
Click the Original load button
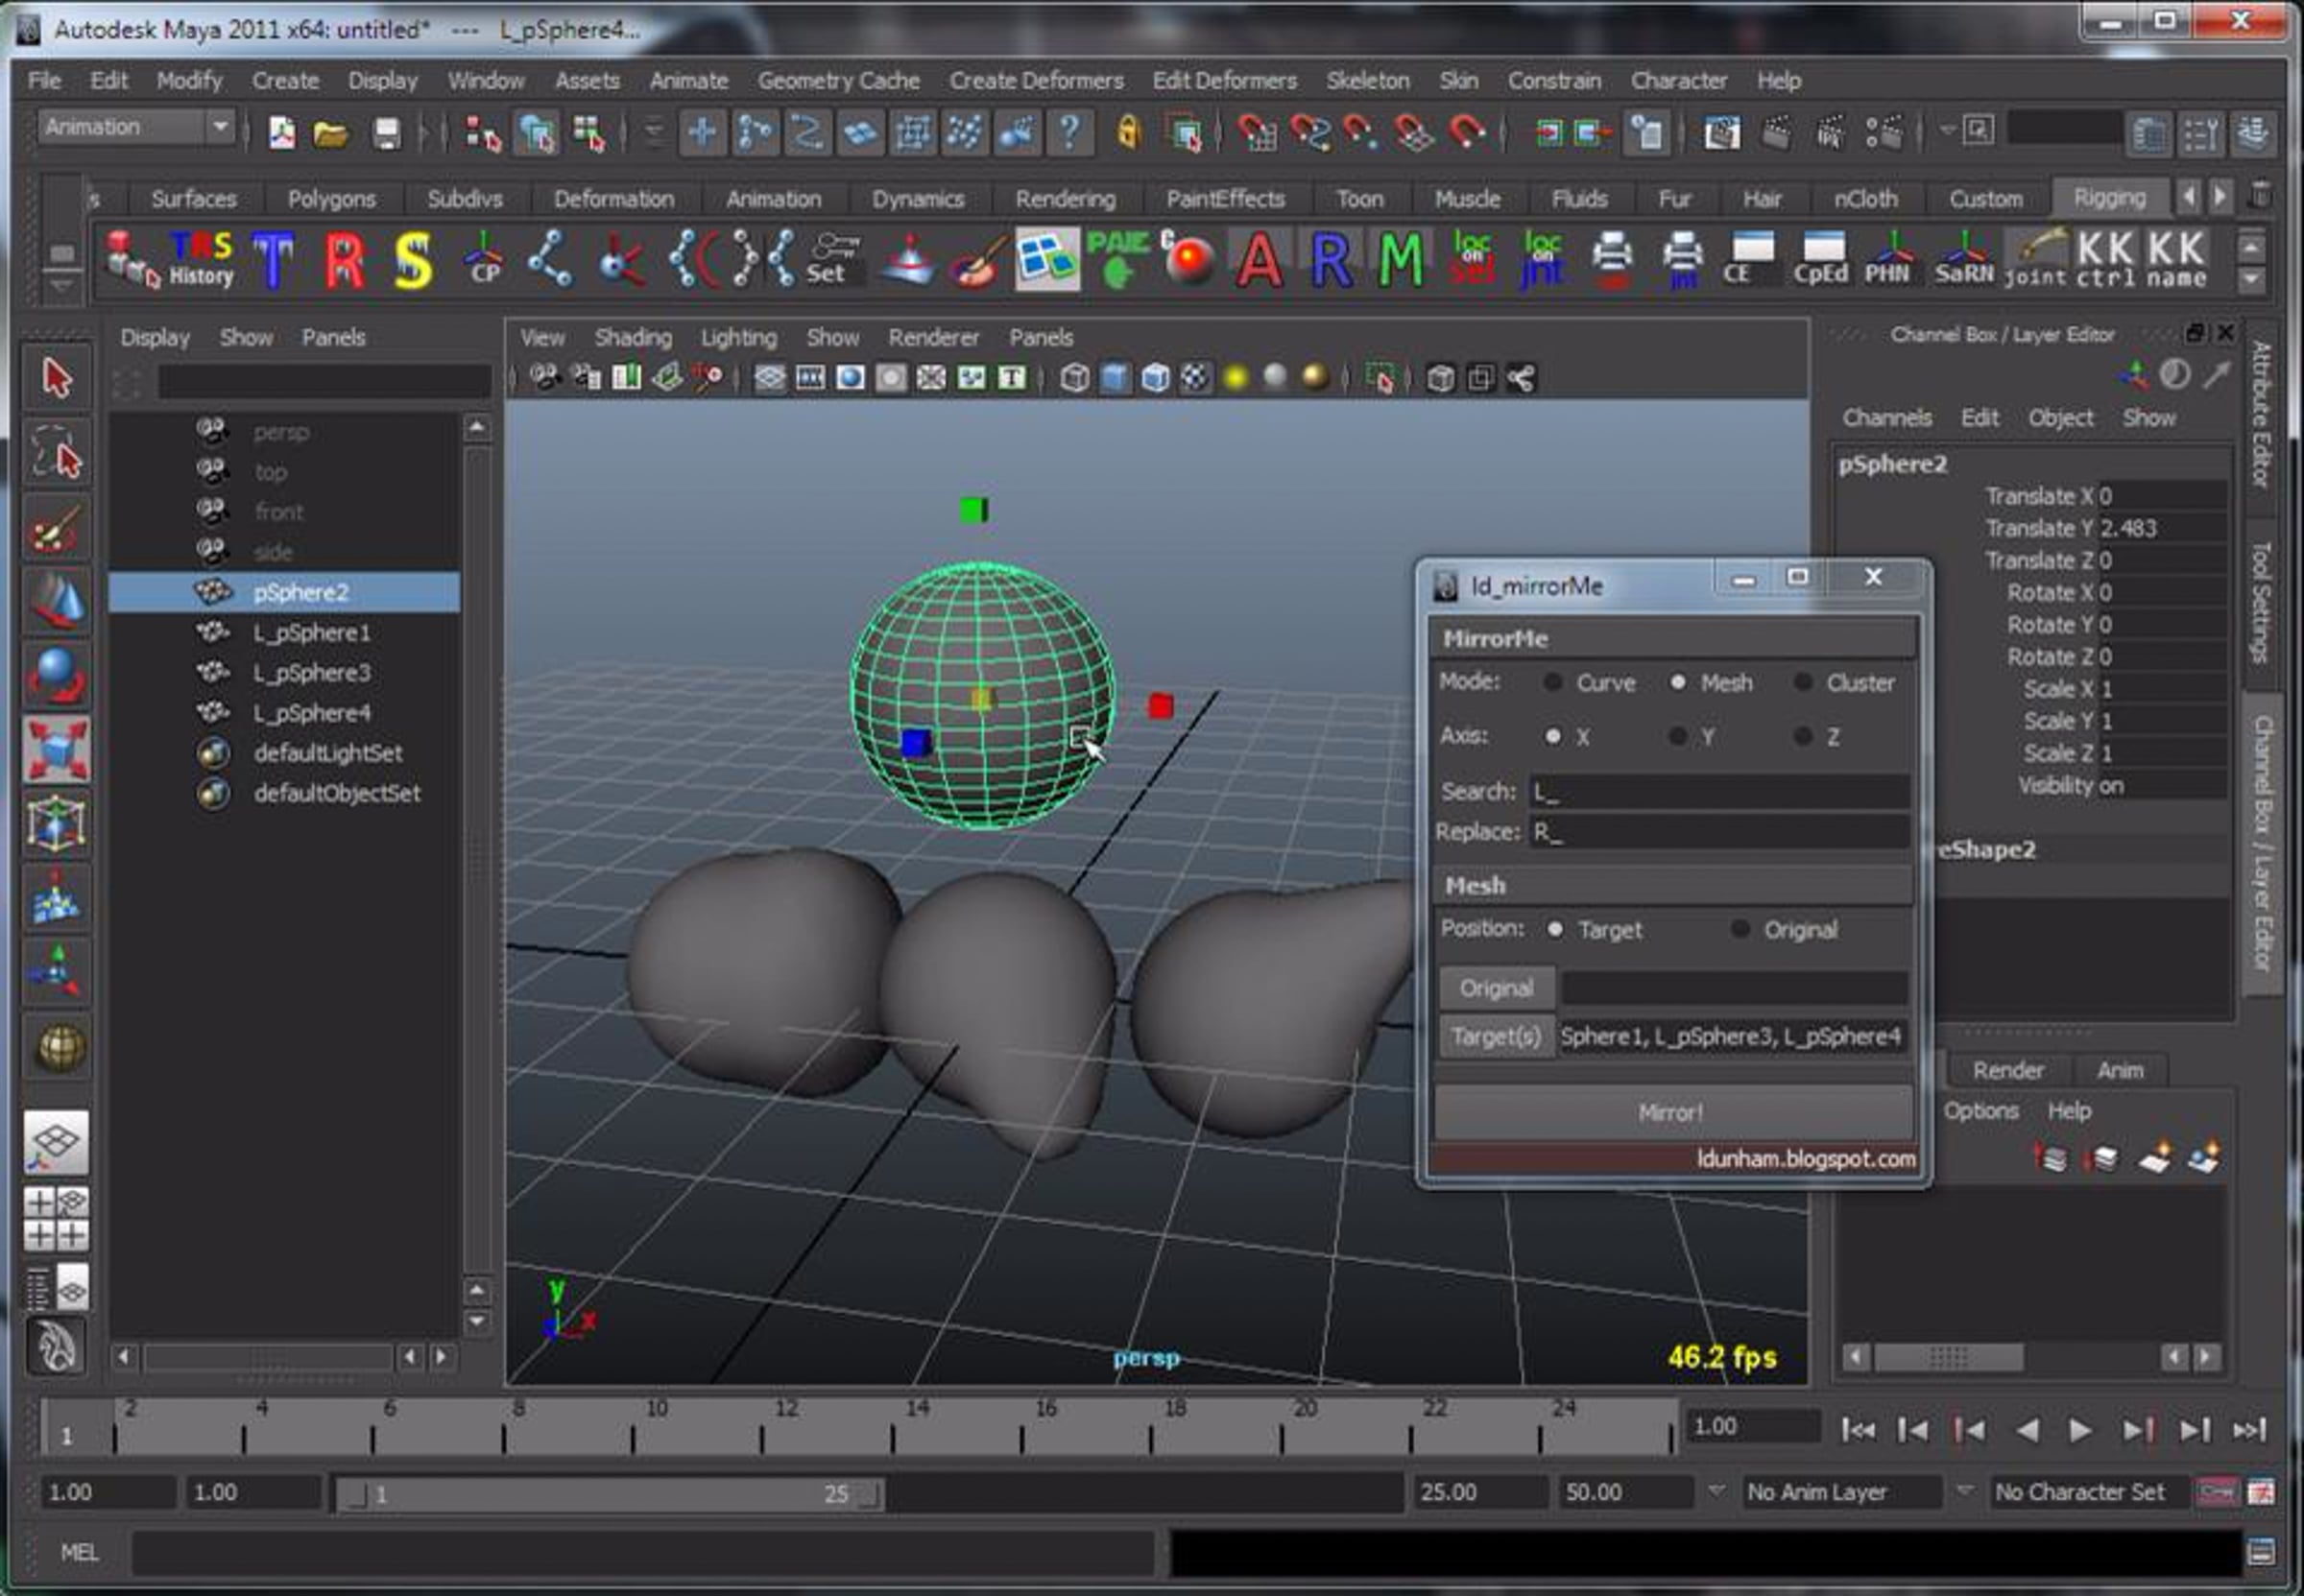1497,988
